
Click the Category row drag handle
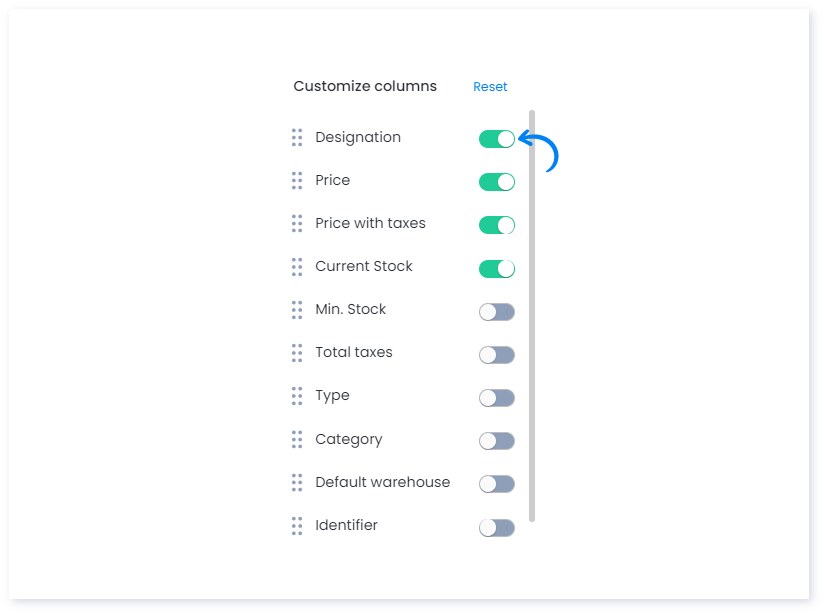[296, 439]
